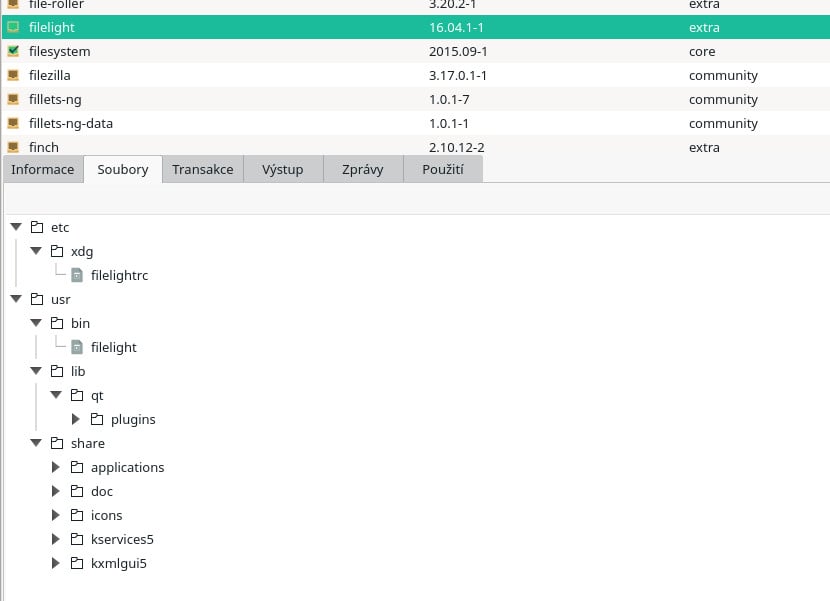Click the package icon beside file-roller
The image size is (830, 601).
[14, 5]
